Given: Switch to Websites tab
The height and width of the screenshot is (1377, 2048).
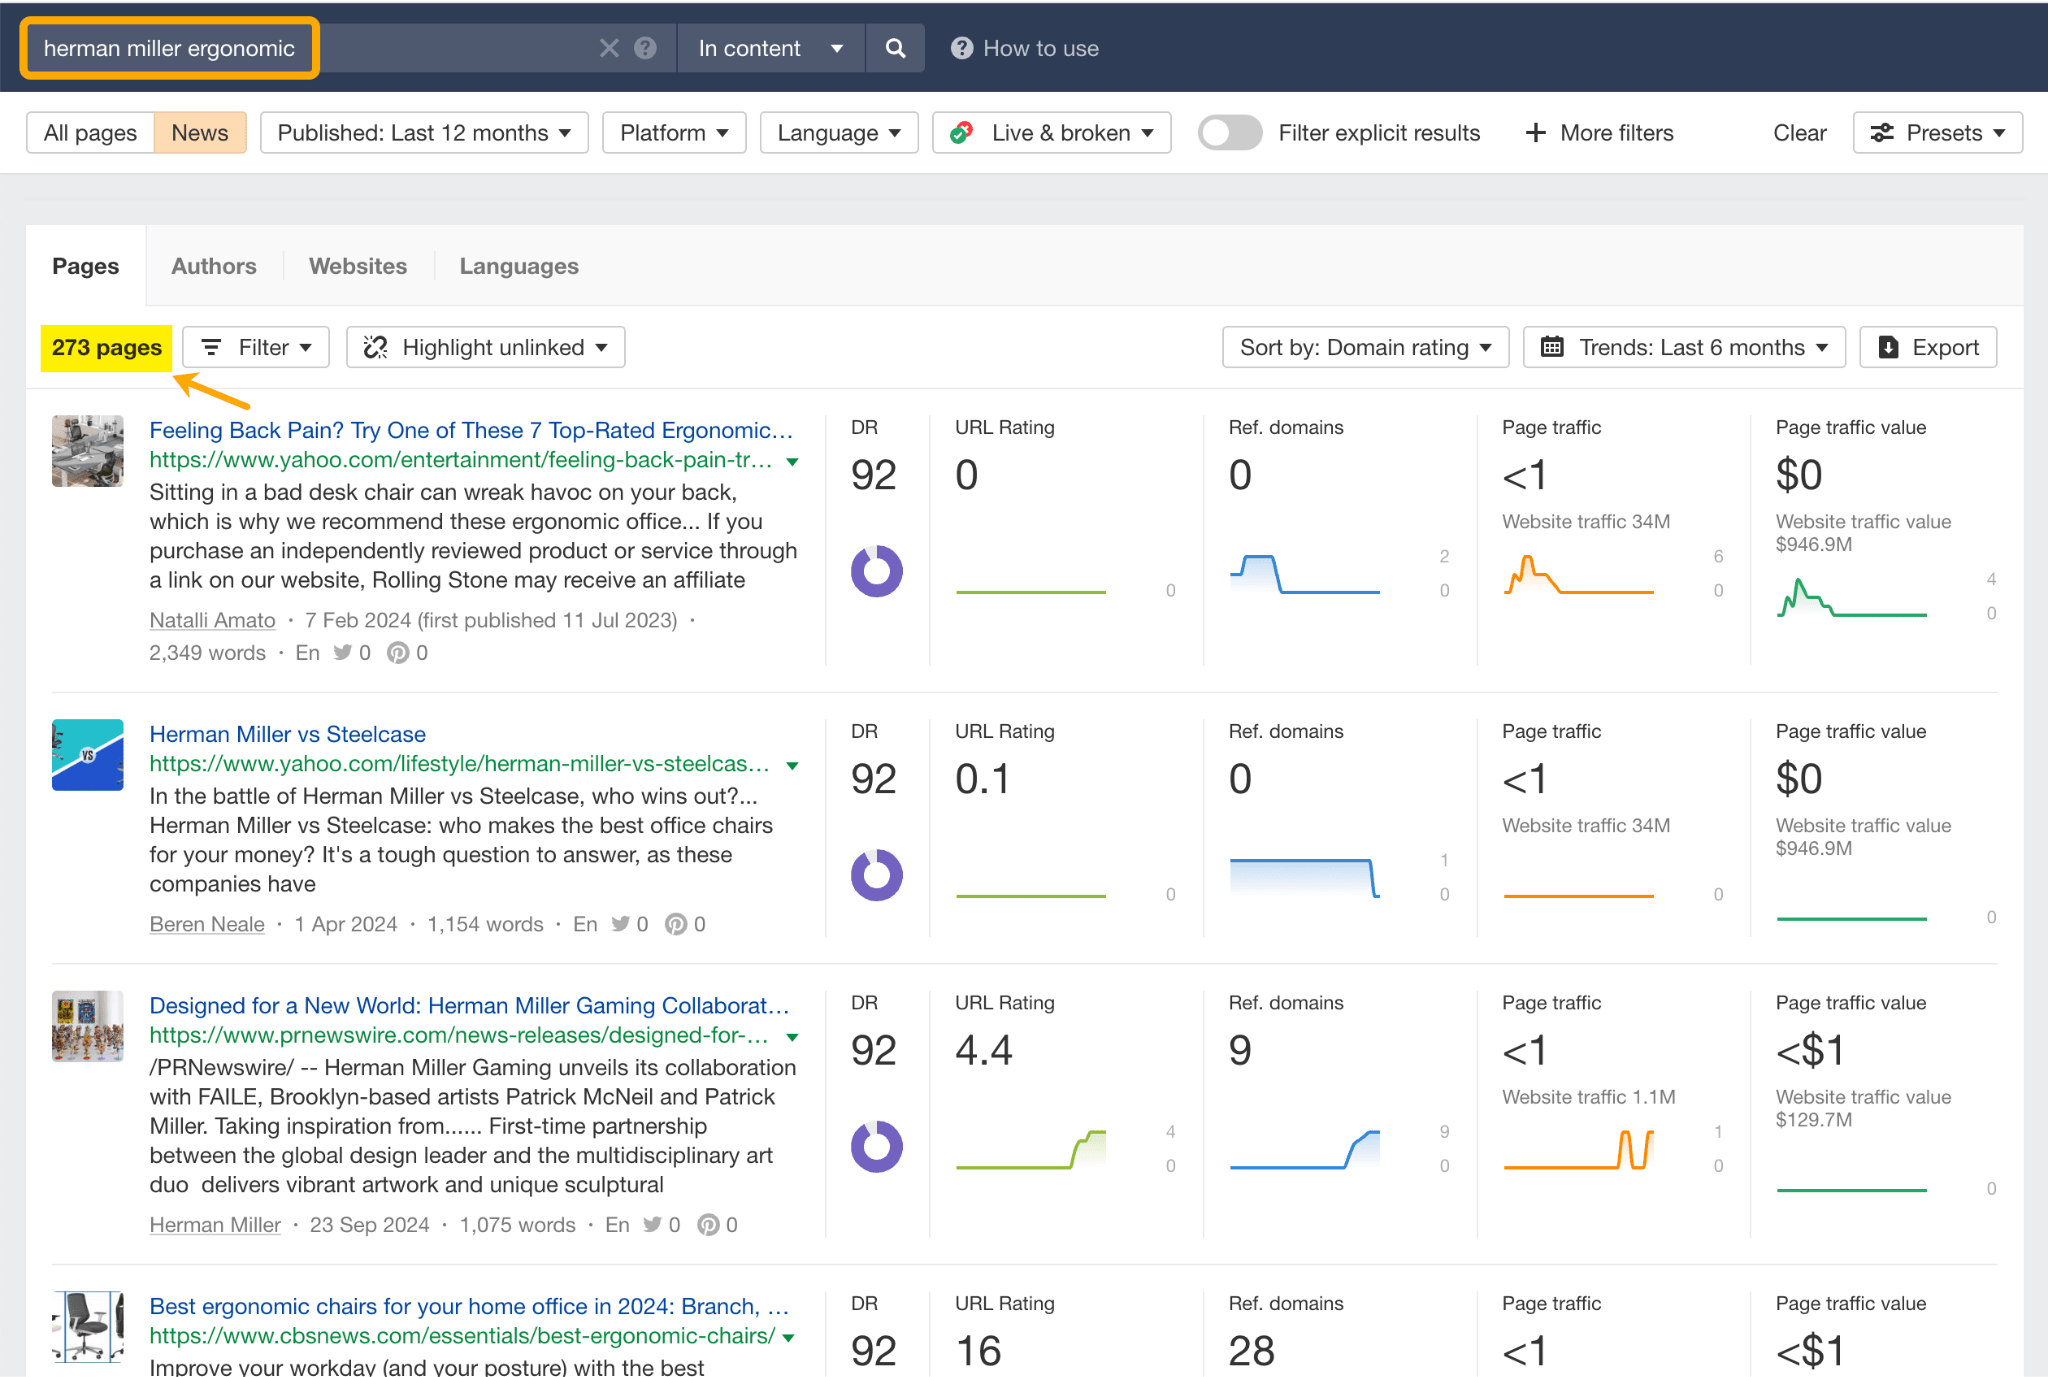Looking at the screenshot, I should point(358,266).
